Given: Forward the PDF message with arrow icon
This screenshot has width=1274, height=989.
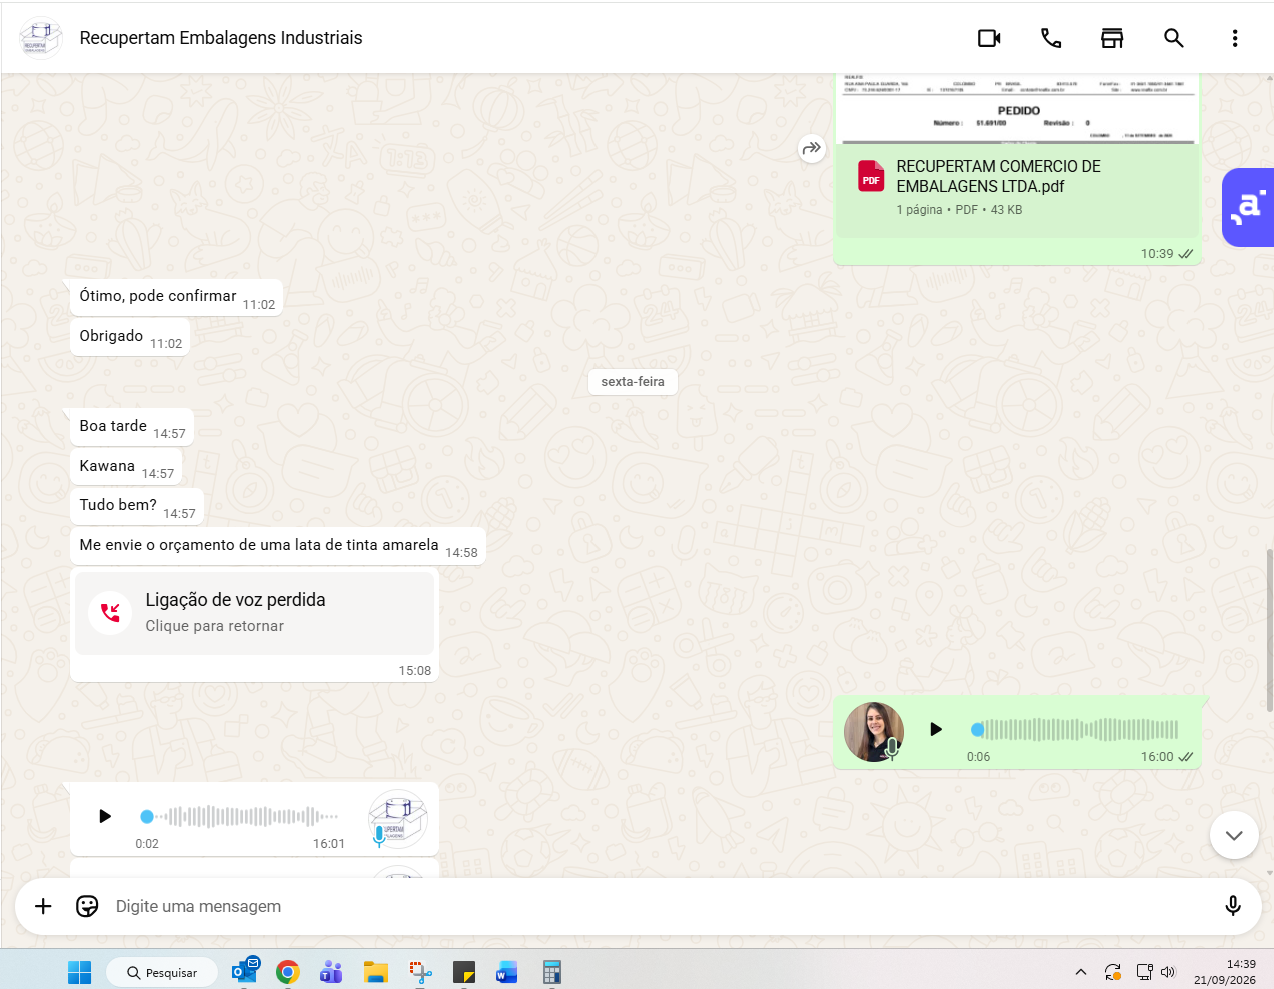Looking at the screenshot, I should (812, 148).
